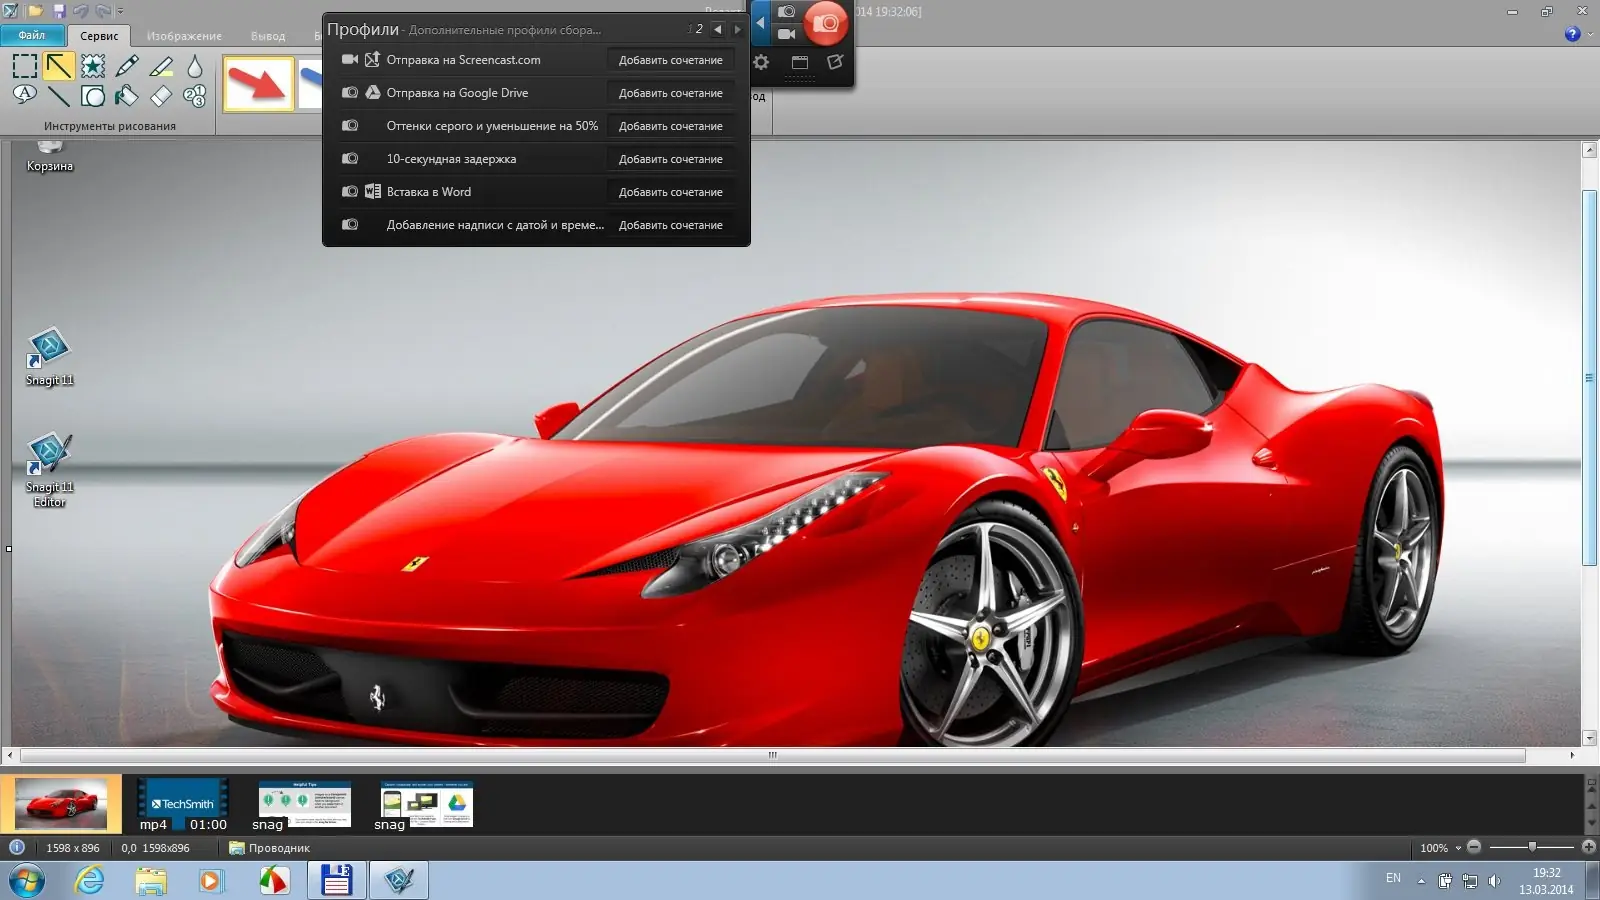Image resolution: width=1600 pixels, height=900 pixels.
Task: Click the Open folder icon in quick access
Action: [x=36, y=11]
